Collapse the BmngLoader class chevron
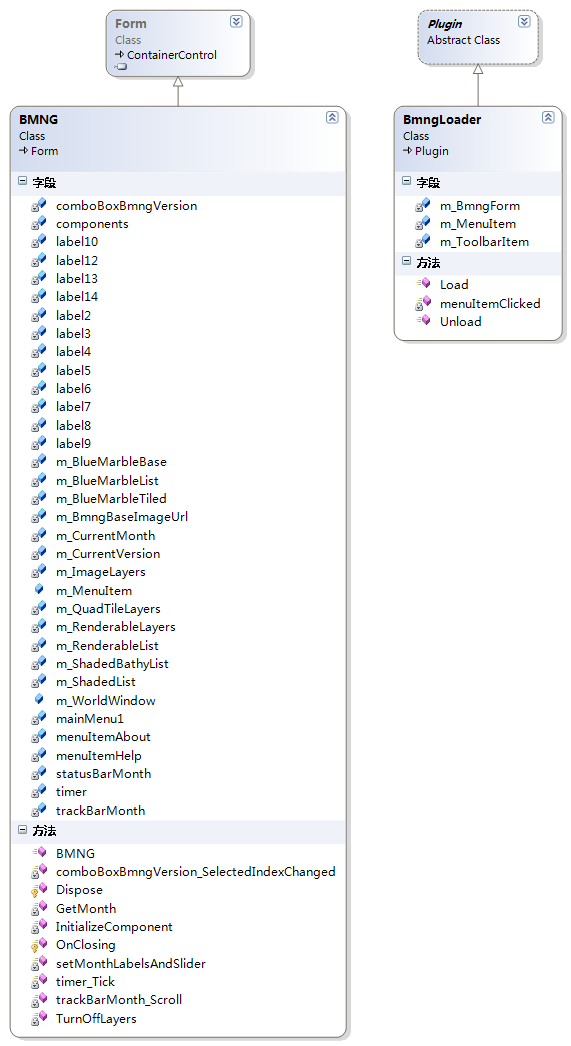This screenshot has height=1046, width=571. [x=548, y=117]
